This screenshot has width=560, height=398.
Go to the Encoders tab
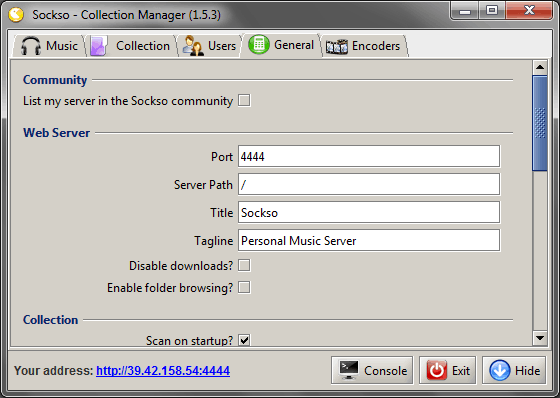(364, 46)
